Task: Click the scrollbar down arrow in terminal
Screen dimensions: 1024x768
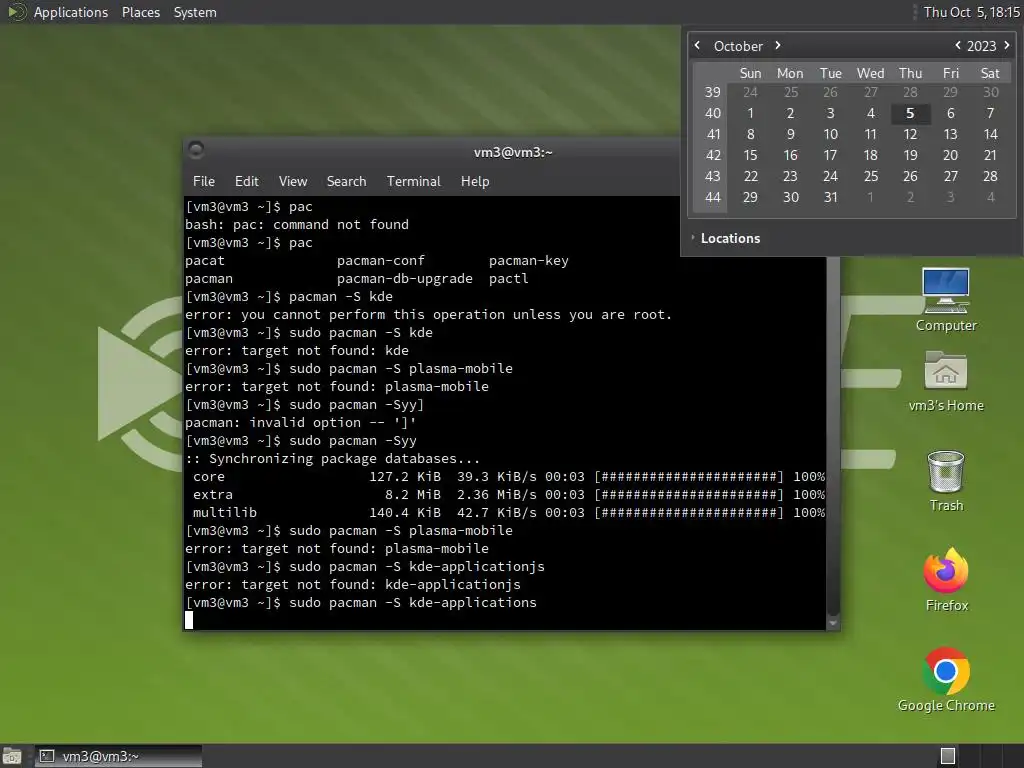Action: (833, 623)
